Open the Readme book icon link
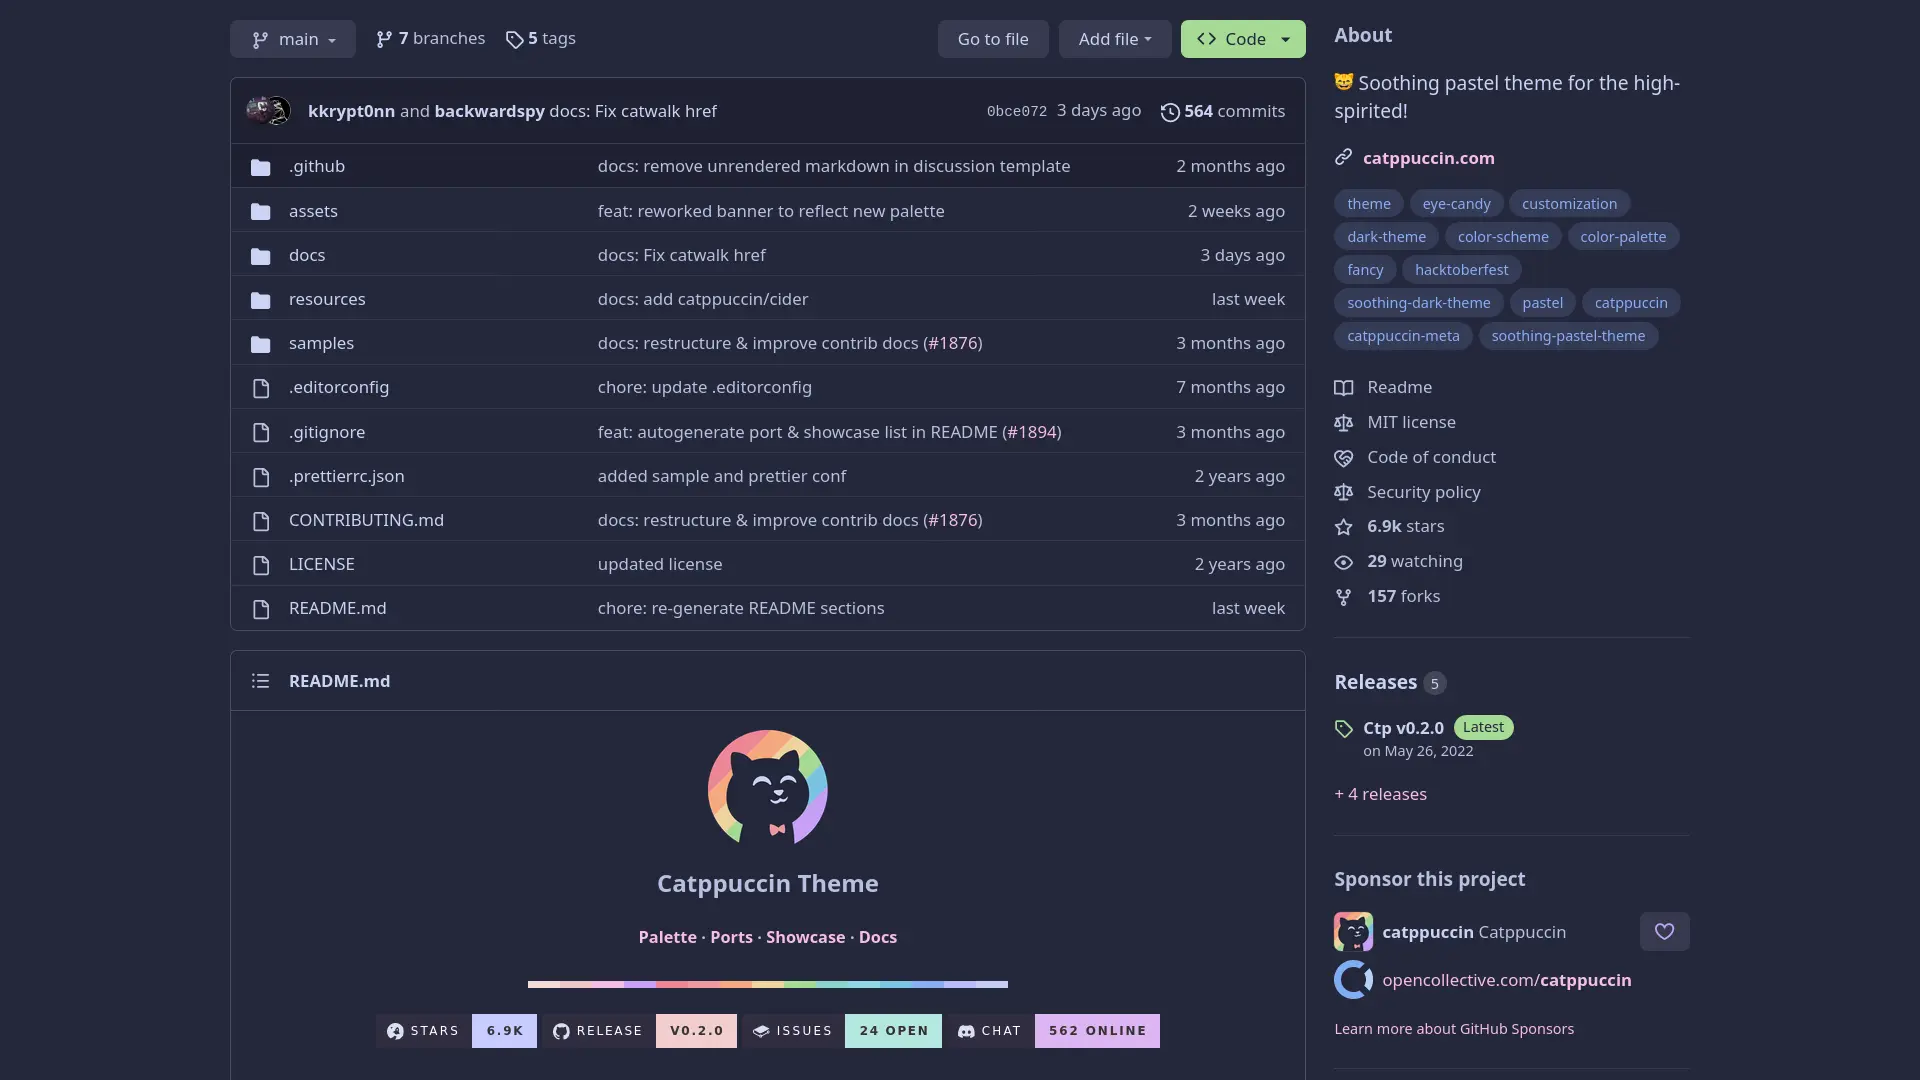This screenshot has height=1080, width=1920. click(1343, 388)
